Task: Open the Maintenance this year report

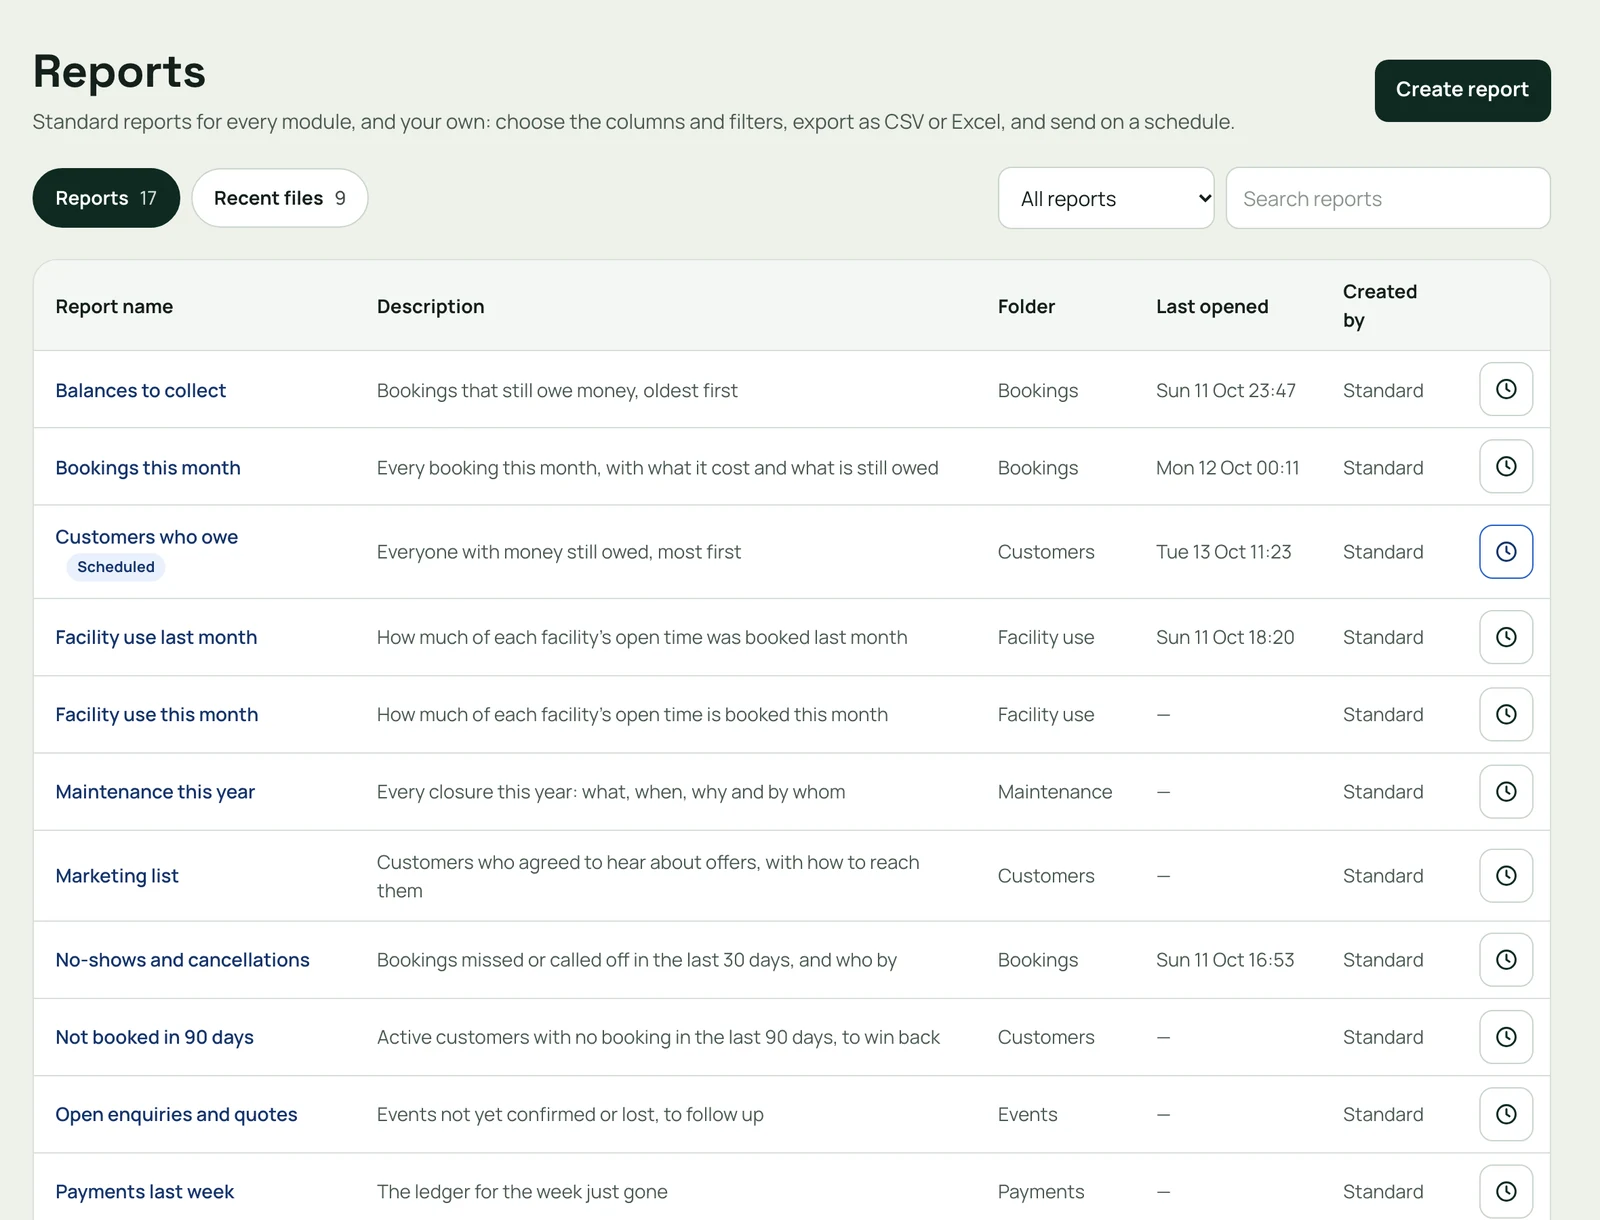Action: [155, 792]
